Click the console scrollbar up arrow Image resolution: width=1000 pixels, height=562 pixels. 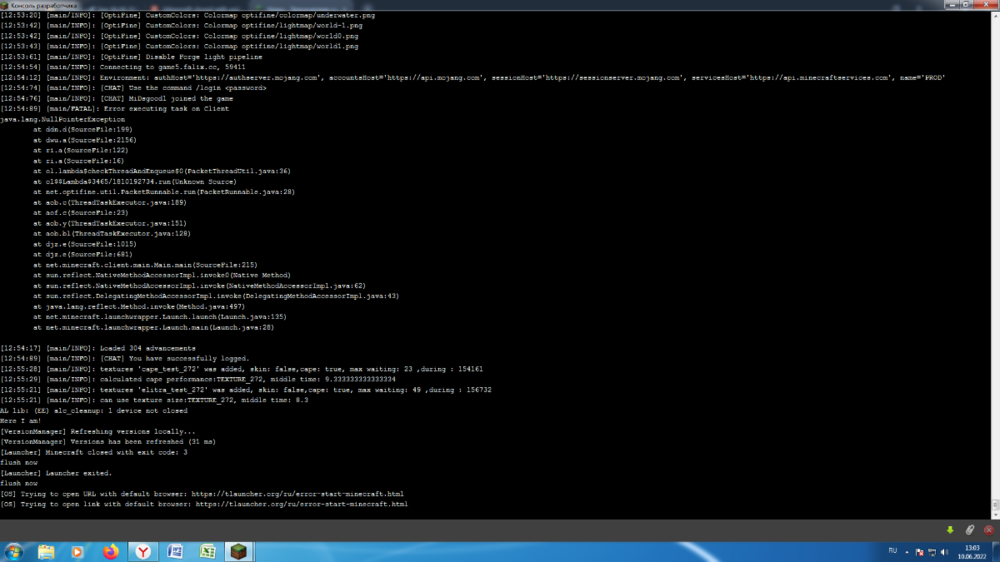[x=995, y=15]
